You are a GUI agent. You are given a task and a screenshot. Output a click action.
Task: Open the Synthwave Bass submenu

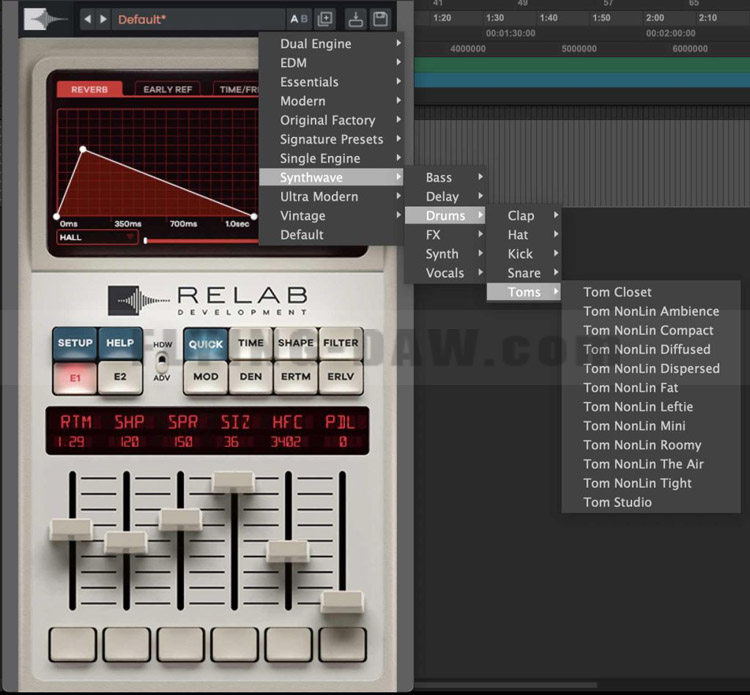[446, 177]
